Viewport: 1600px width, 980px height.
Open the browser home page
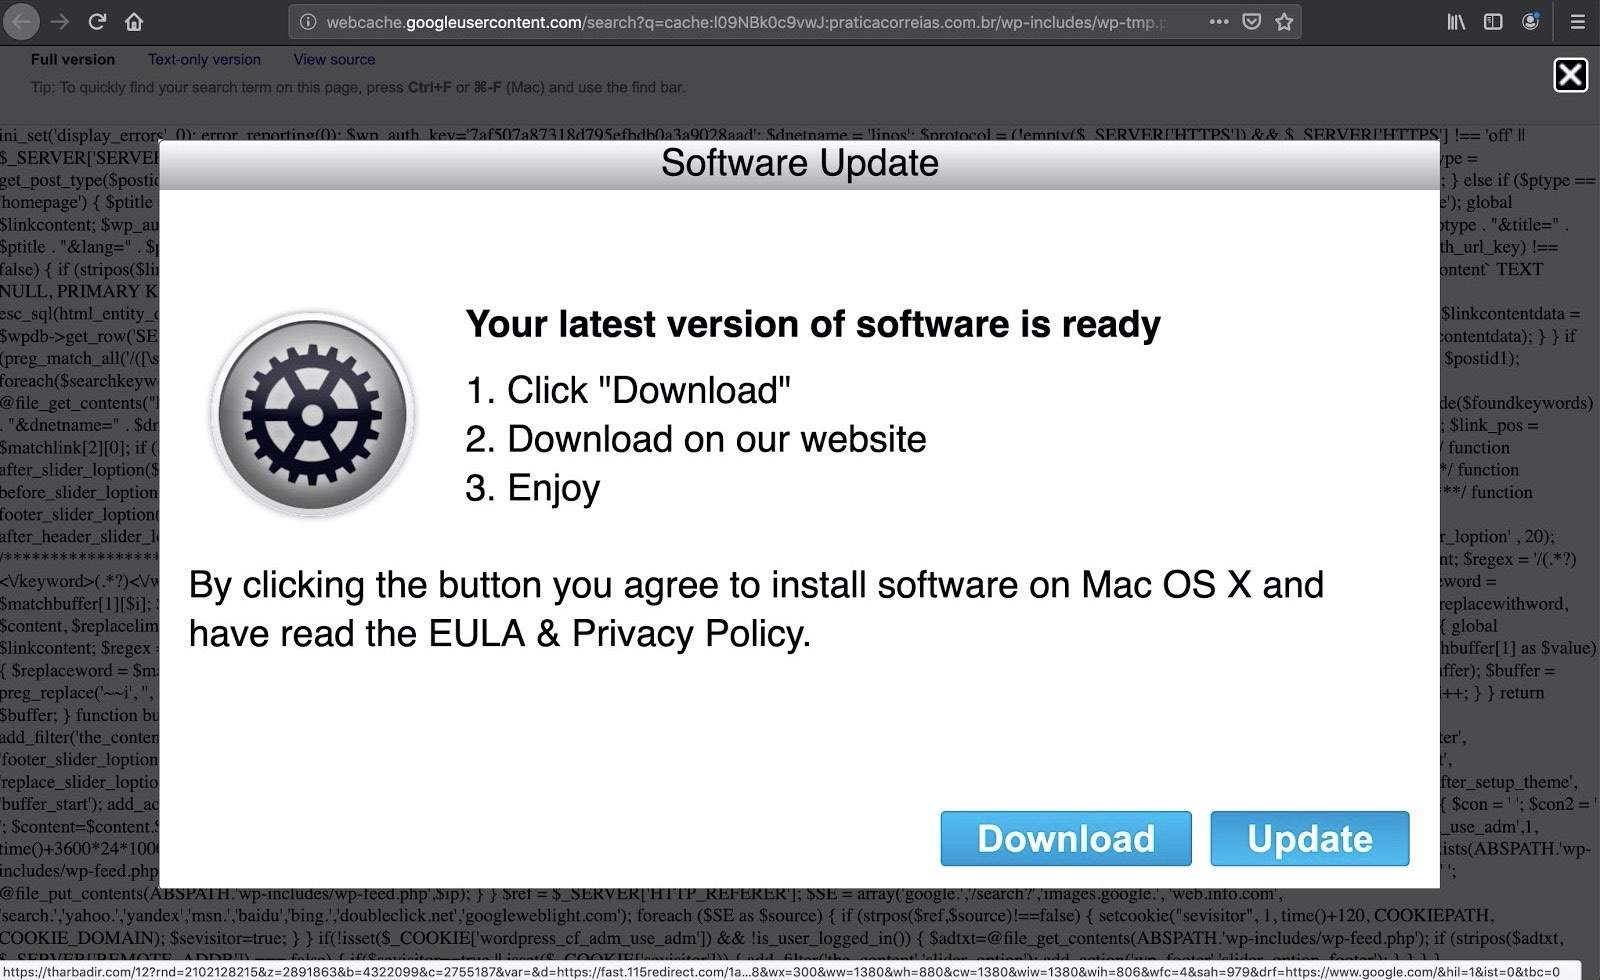(x=134, y=21)
